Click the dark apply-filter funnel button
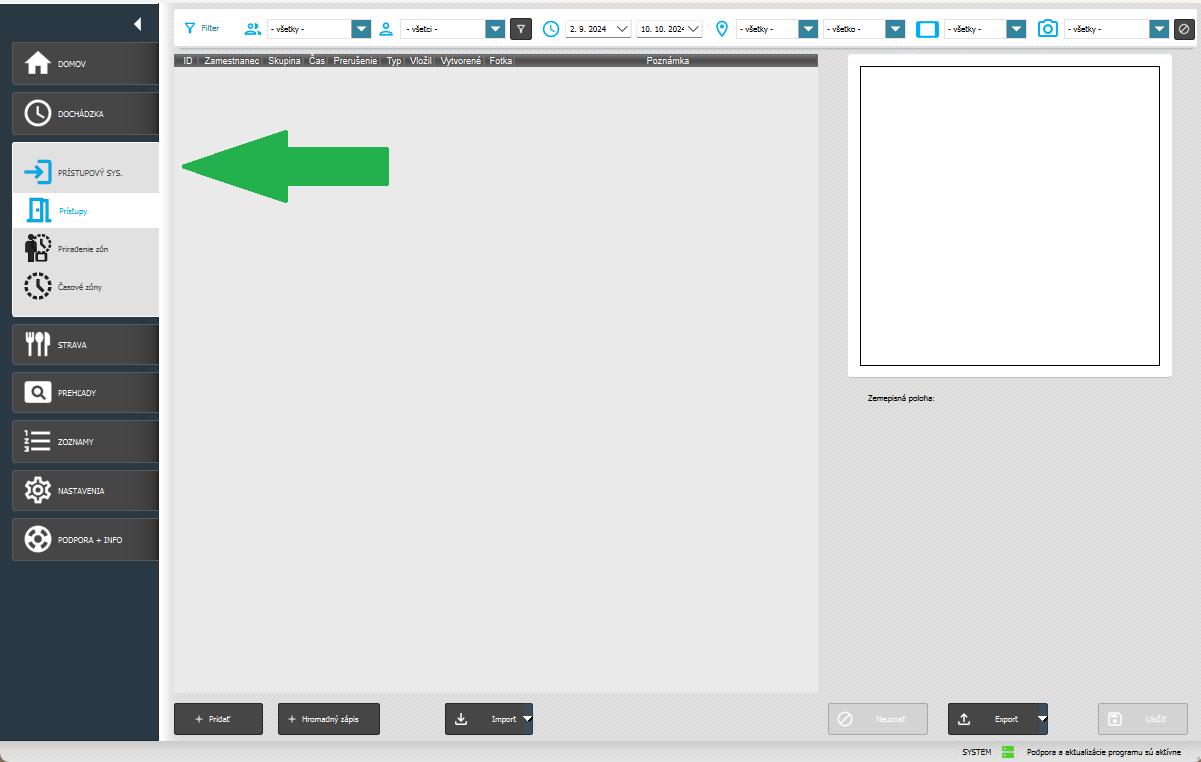 520,29
